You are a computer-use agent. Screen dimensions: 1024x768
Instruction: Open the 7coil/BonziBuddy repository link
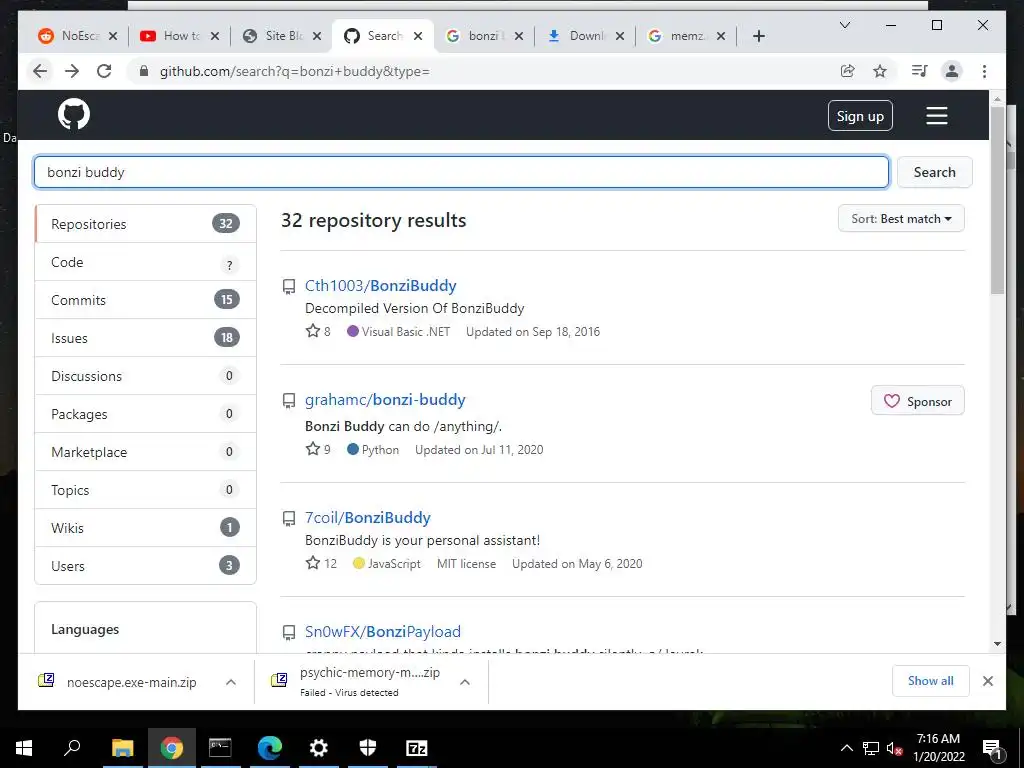click(x=368, y=517)
